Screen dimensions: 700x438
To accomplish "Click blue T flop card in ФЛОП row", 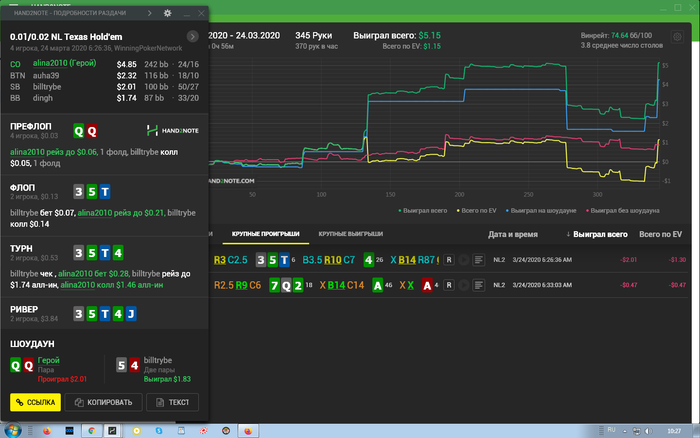I will [x=105, y=192].
